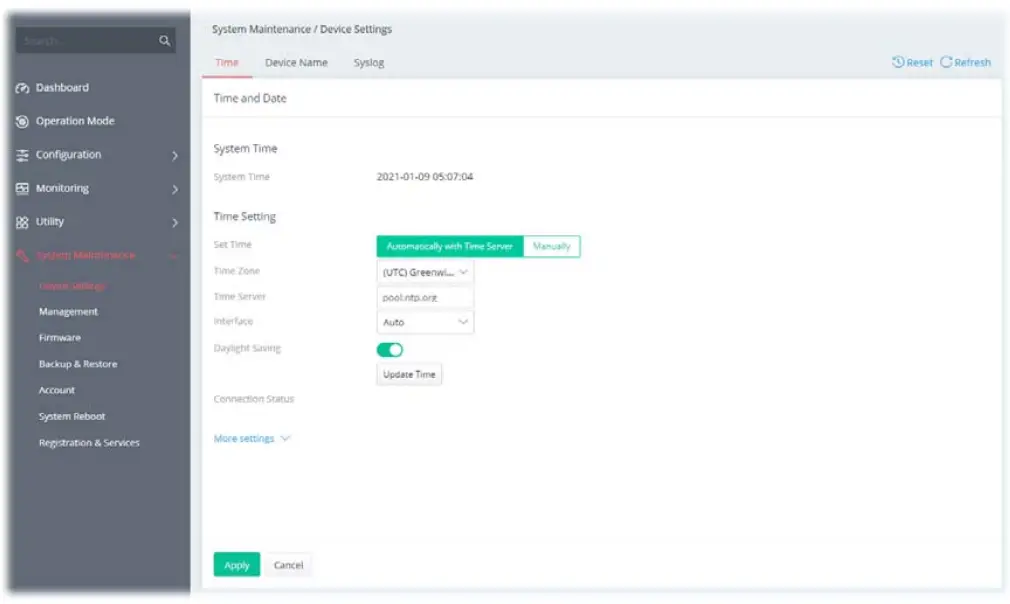Click the Reset clock icon
This screenshot has height=604, width=1010.
(898, 62)
